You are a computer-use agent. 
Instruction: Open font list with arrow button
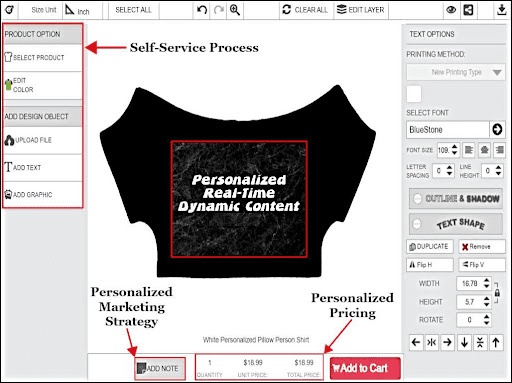point(497,130)
